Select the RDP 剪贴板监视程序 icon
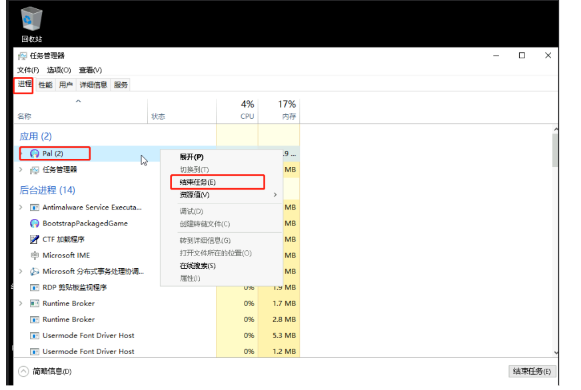This screenshot has width=581, height=390. [x=34, y=287]
